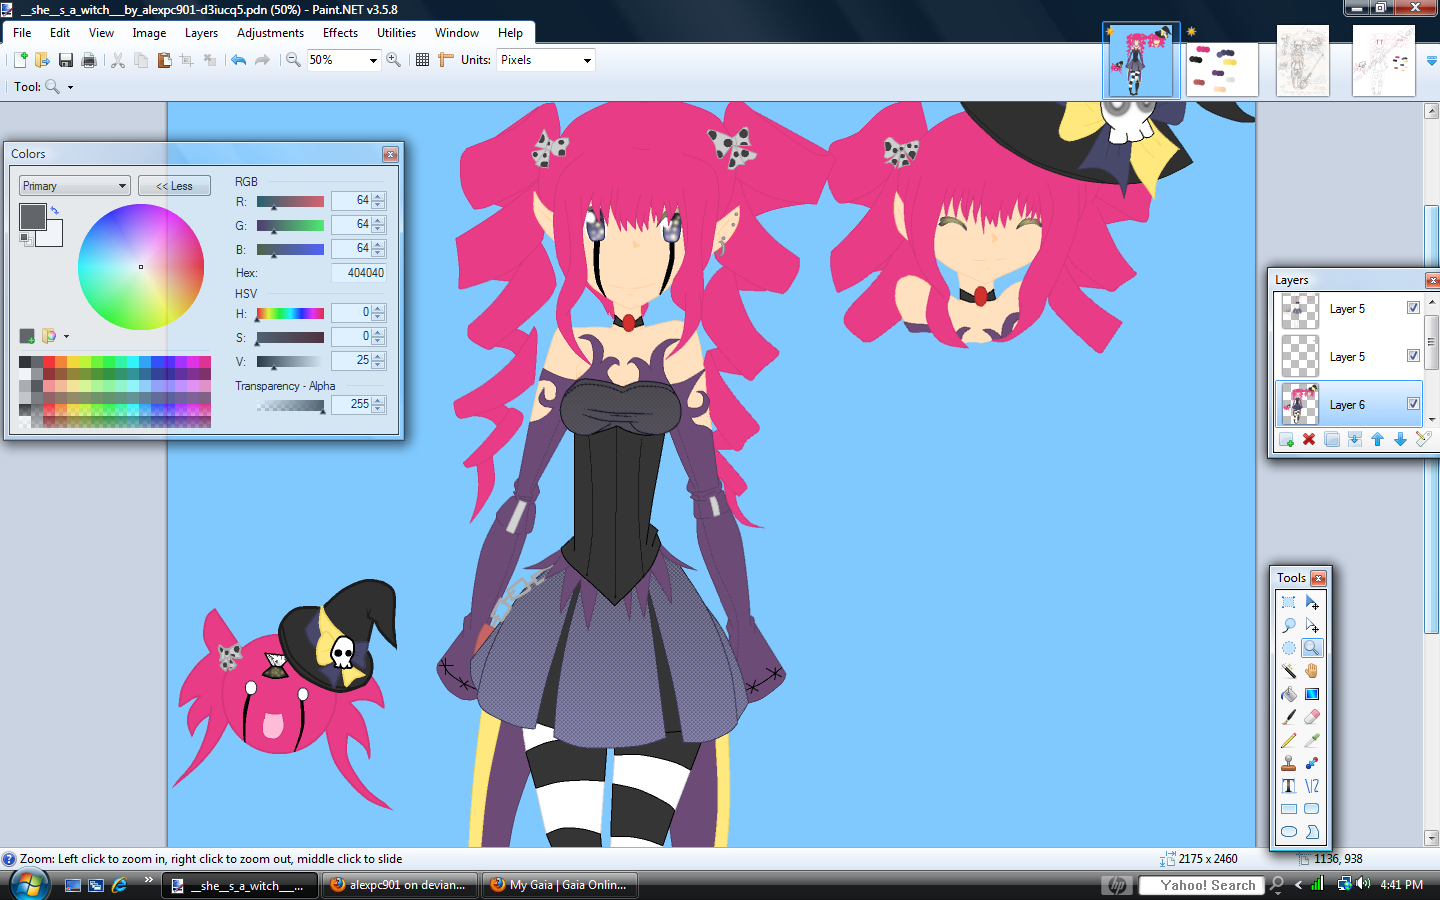Select the Pencil tool

coord(1288,740)
